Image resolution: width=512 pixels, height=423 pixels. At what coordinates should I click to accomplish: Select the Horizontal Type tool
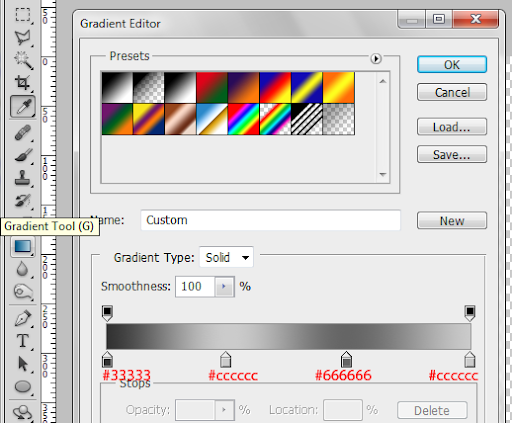tap(23, 341)
